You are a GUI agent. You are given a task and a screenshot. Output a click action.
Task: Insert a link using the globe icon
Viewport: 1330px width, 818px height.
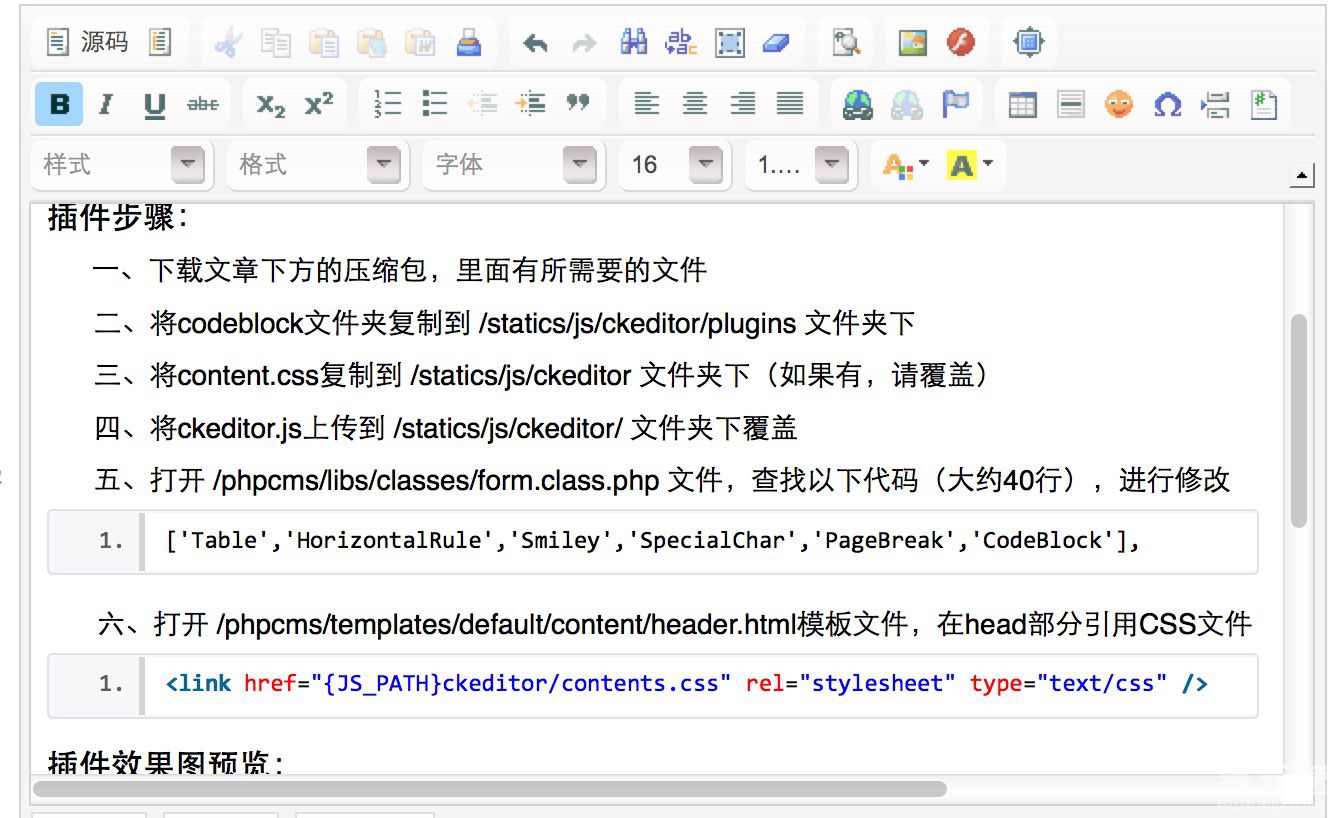[x=857, y=104]
